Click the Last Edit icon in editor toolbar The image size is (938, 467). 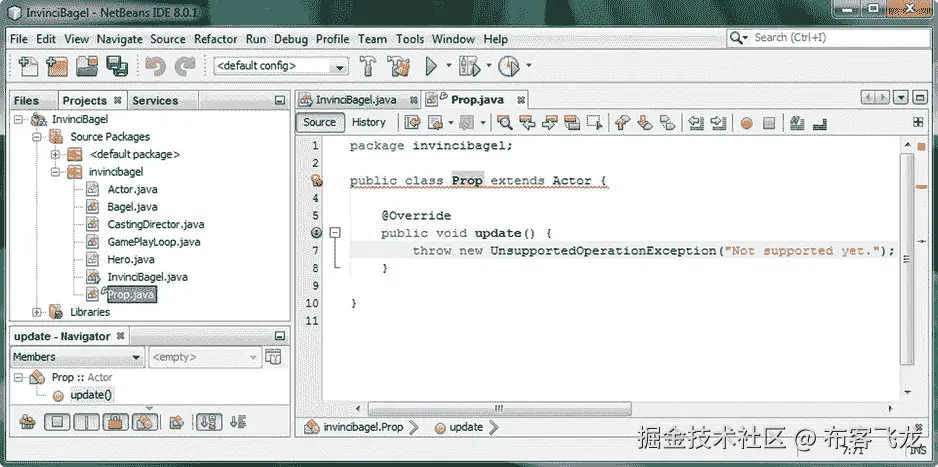pos(413,123)
